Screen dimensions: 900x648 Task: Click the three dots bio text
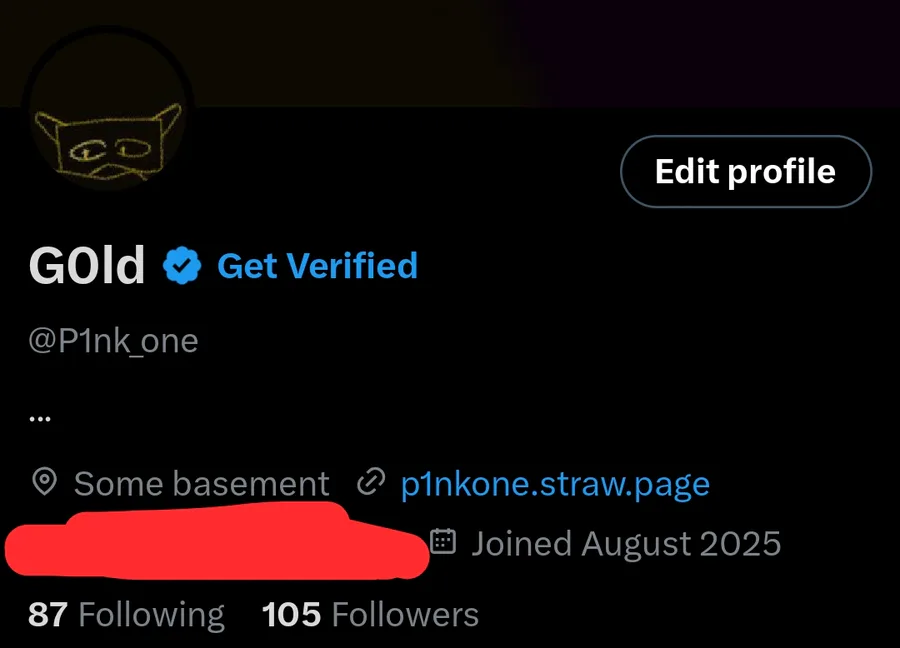(40, 419)
